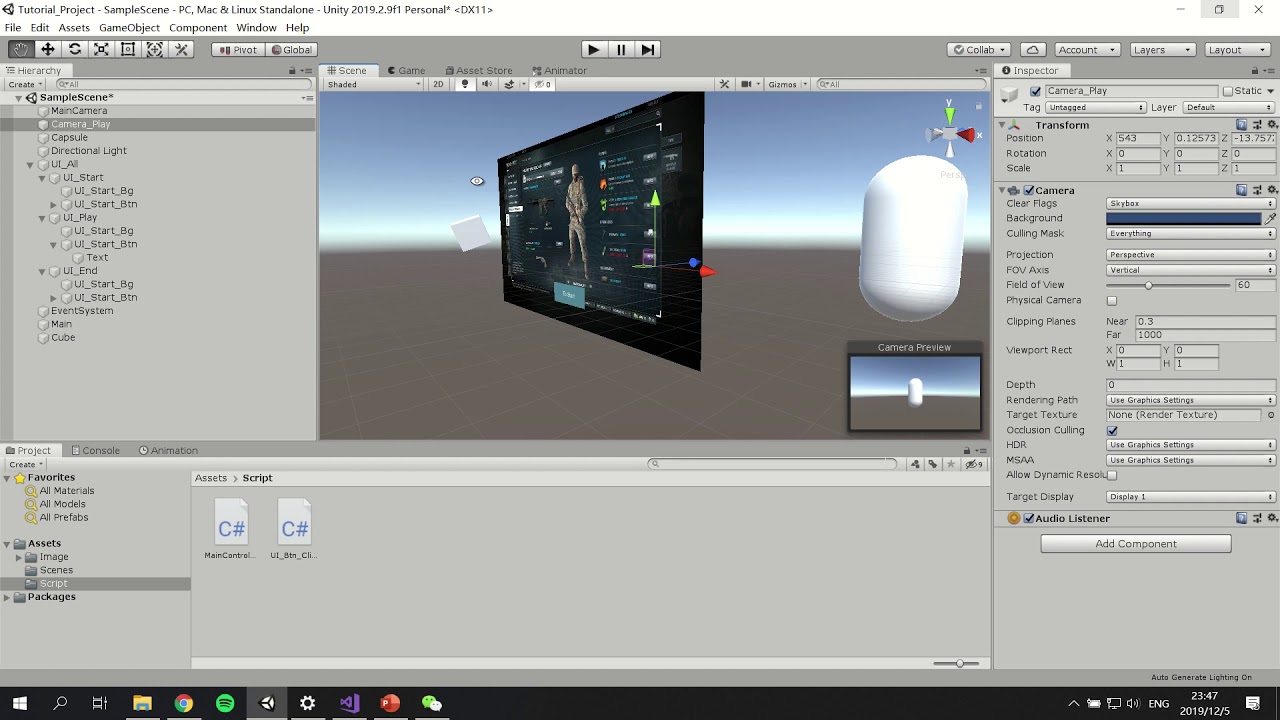Open Gizmos menu button
This screenshot has width=1280, height=720.
(787, 84)
